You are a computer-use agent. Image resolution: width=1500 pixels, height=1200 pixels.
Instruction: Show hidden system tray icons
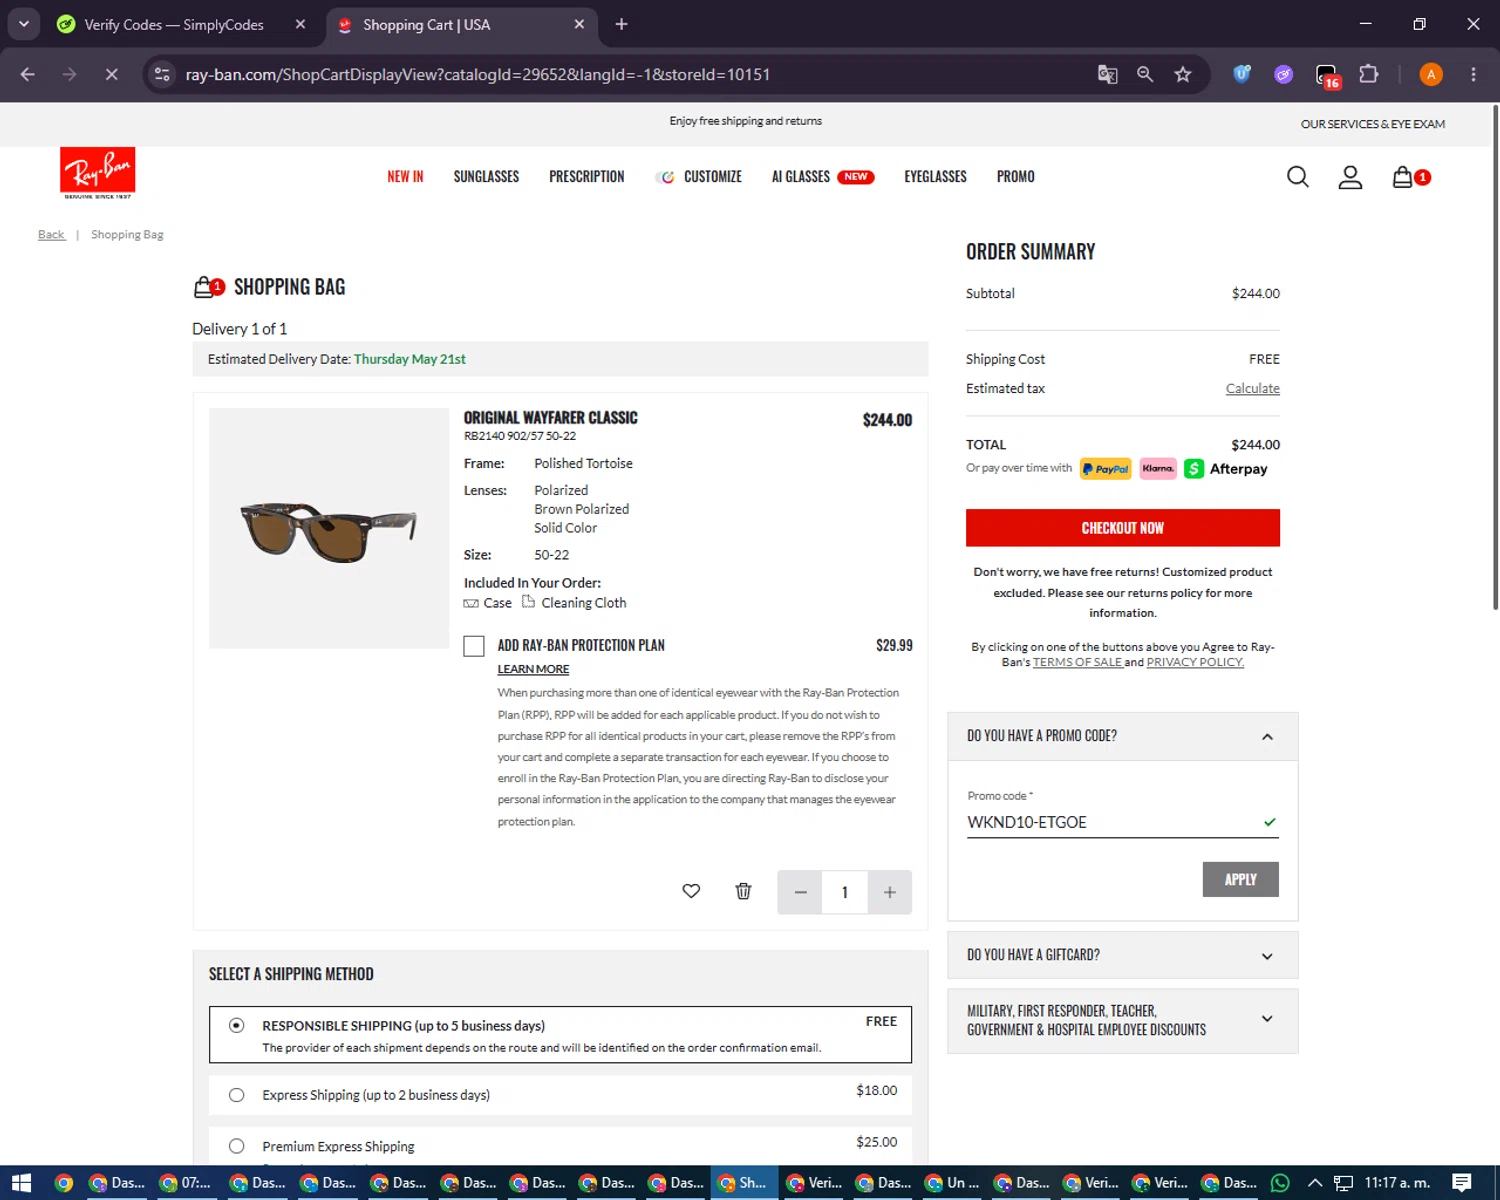click(x=1315, y=1183)
